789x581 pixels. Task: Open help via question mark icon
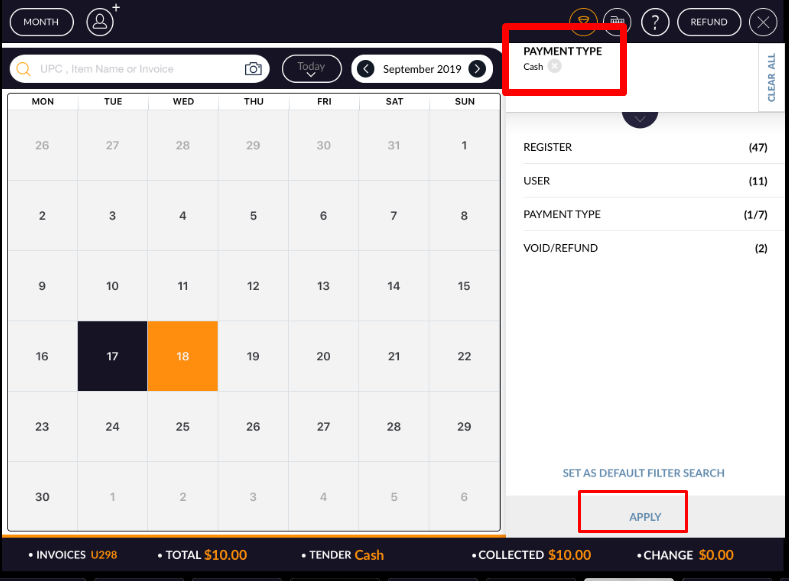(655, 21)
